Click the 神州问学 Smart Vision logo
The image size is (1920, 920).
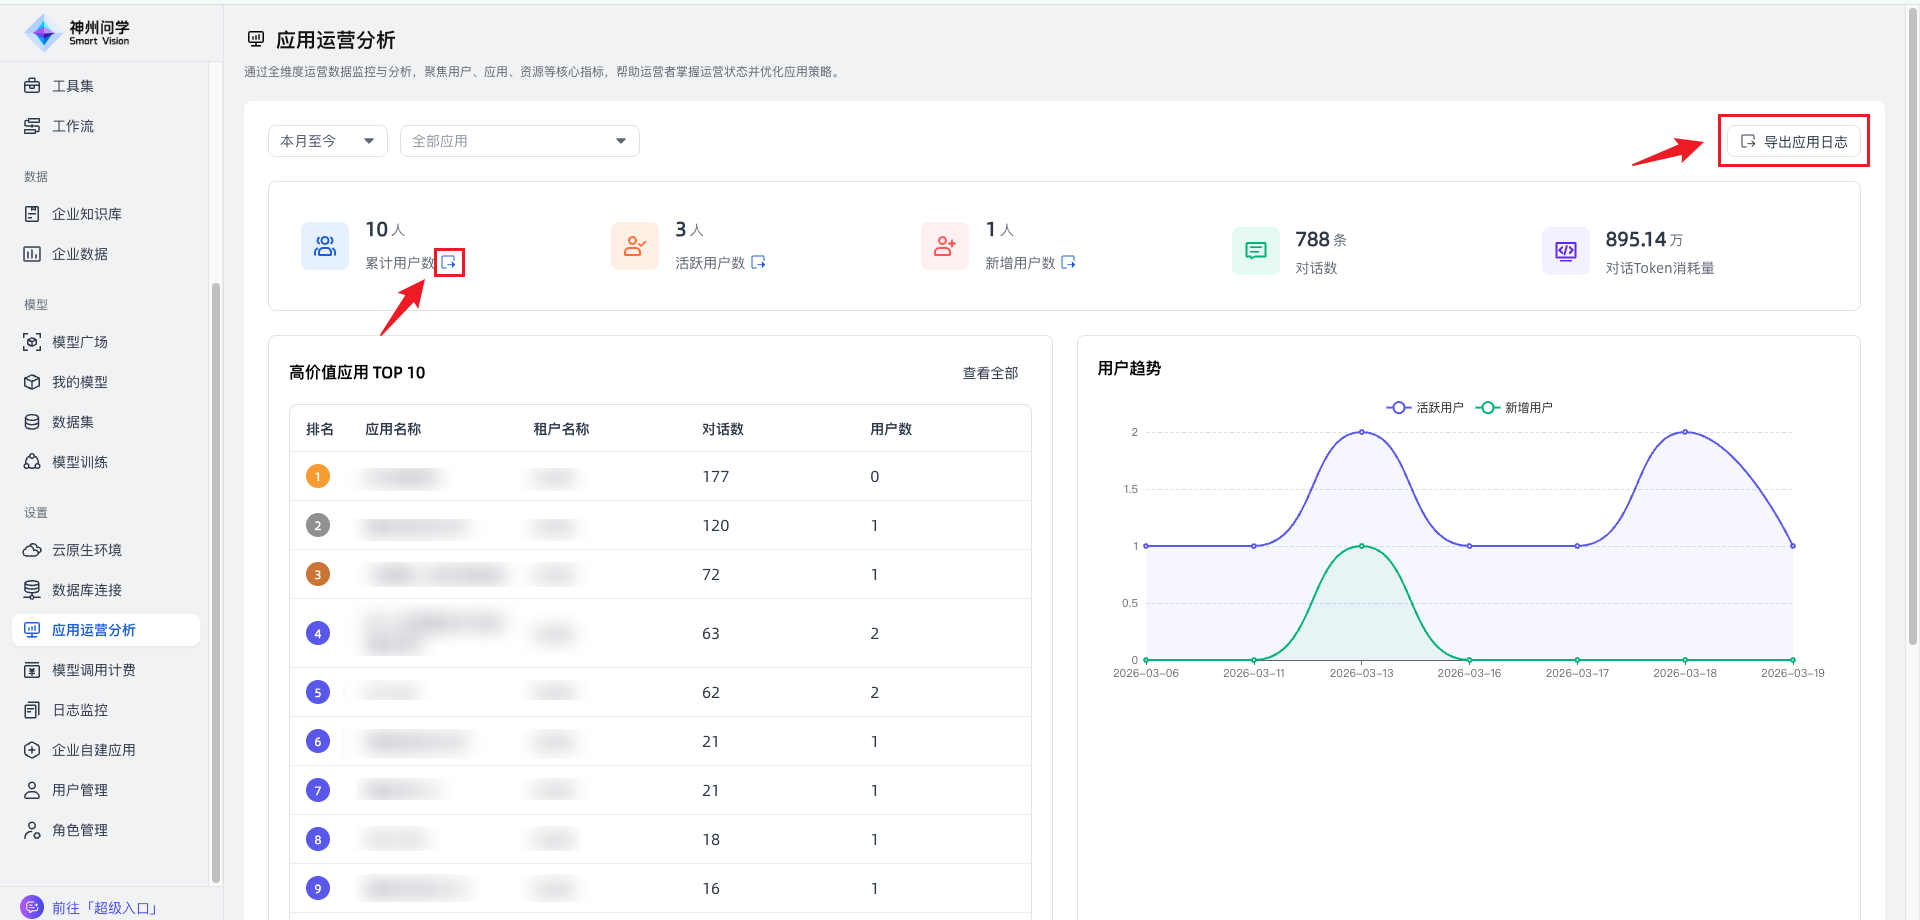78,32
